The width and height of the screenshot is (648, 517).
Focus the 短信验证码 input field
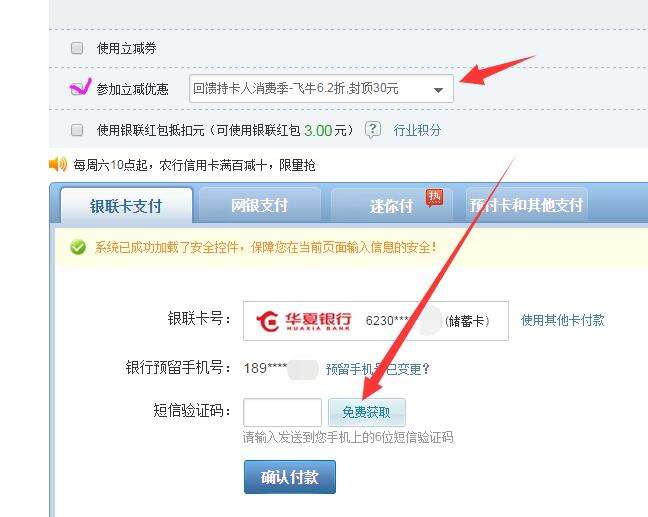coord(282,412)
